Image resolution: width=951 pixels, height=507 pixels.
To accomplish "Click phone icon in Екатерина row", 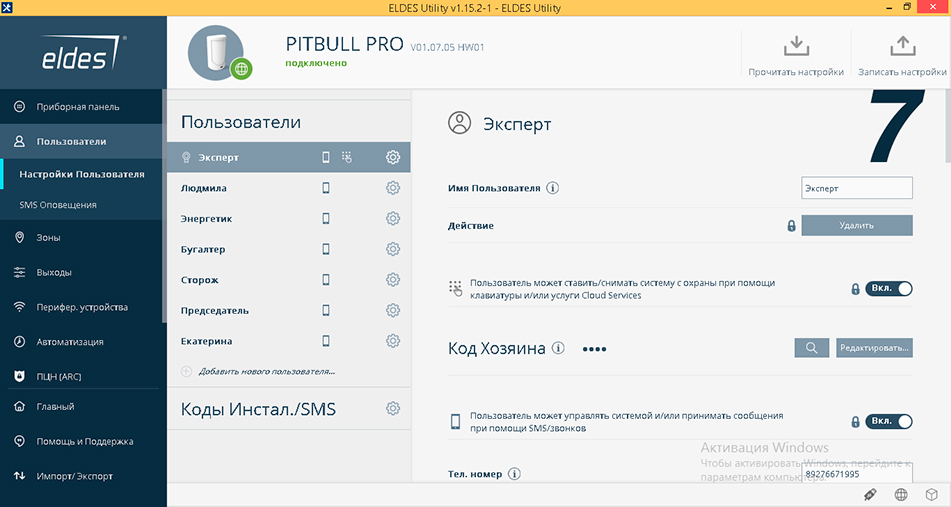I will pyautogui.click(x=326, y=341).
